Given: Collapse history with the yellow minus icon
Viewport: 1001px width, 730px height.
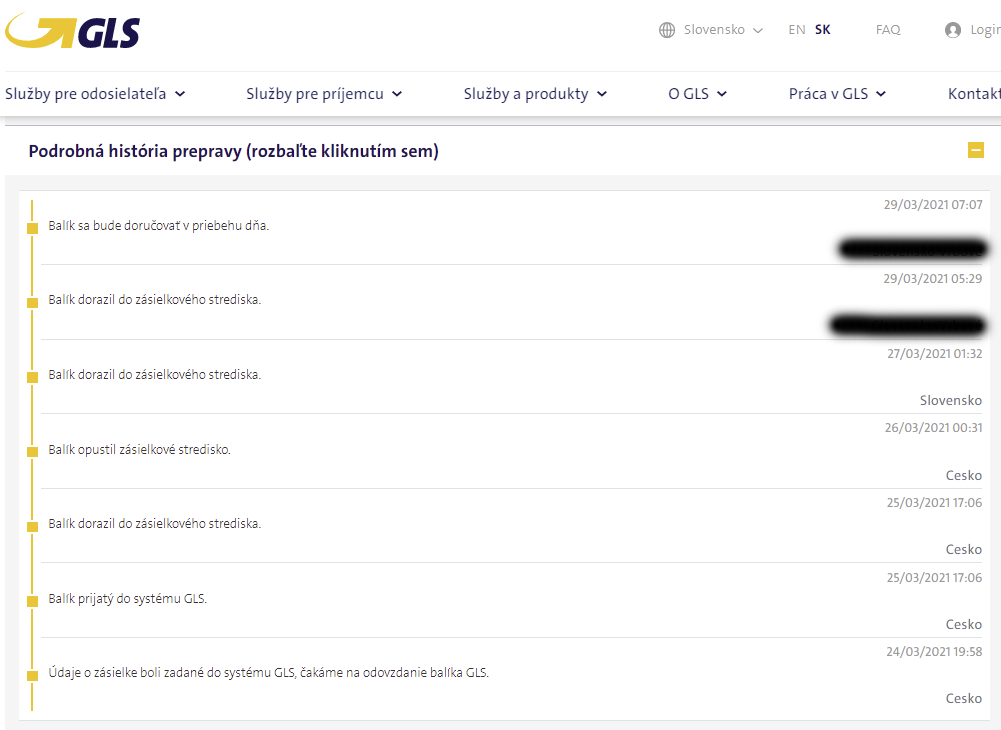Looking at the screenshot, I should (976, 151).
